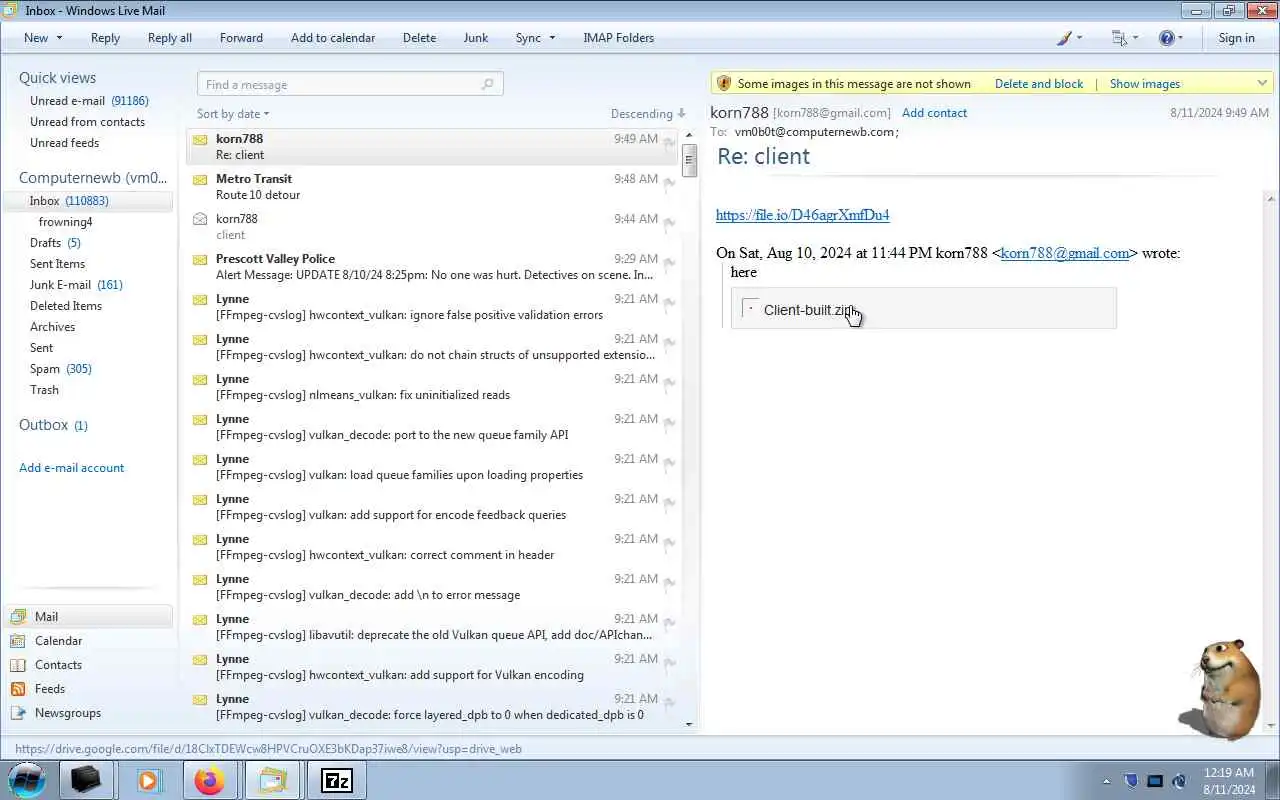This screenshot has width=1280, height=800.
Task: Open Firefox from the taskbar
Action: [210, 780]
